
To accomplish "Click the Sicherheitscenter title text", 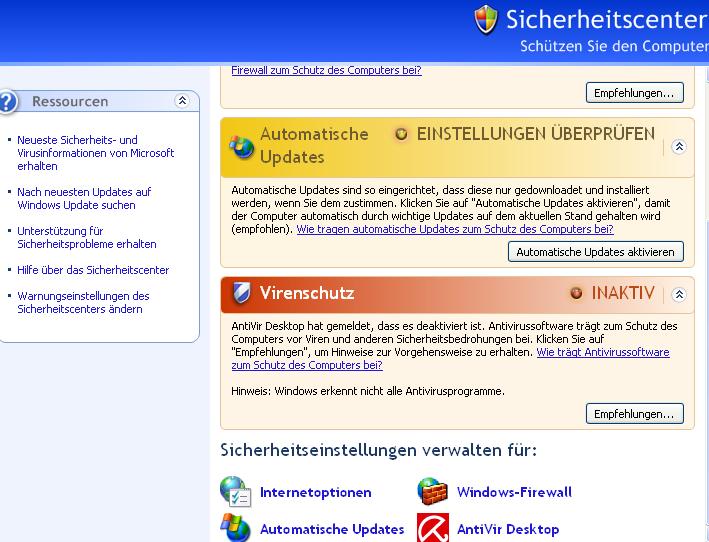I will click(x=607, y=19).
